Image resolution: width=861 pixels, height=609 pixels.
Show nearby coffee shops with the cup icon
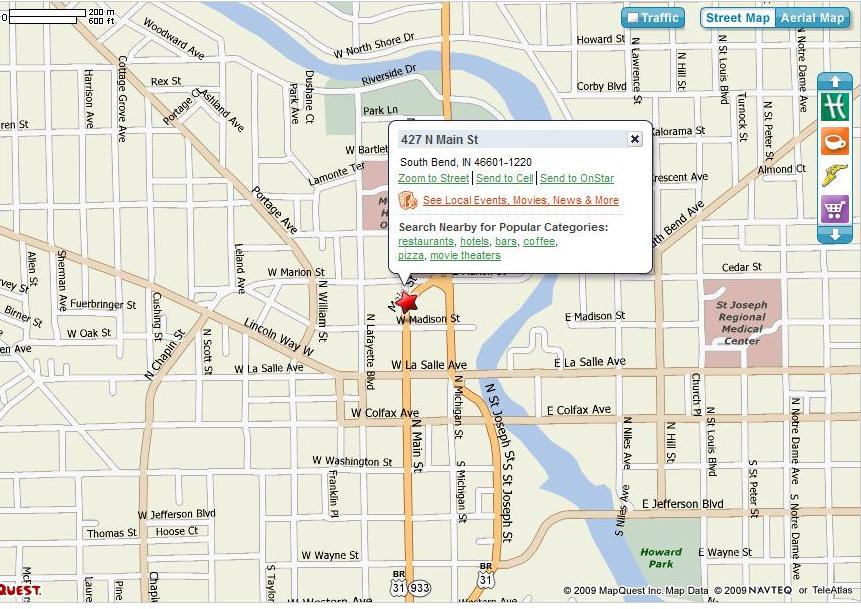click(835, 141)
